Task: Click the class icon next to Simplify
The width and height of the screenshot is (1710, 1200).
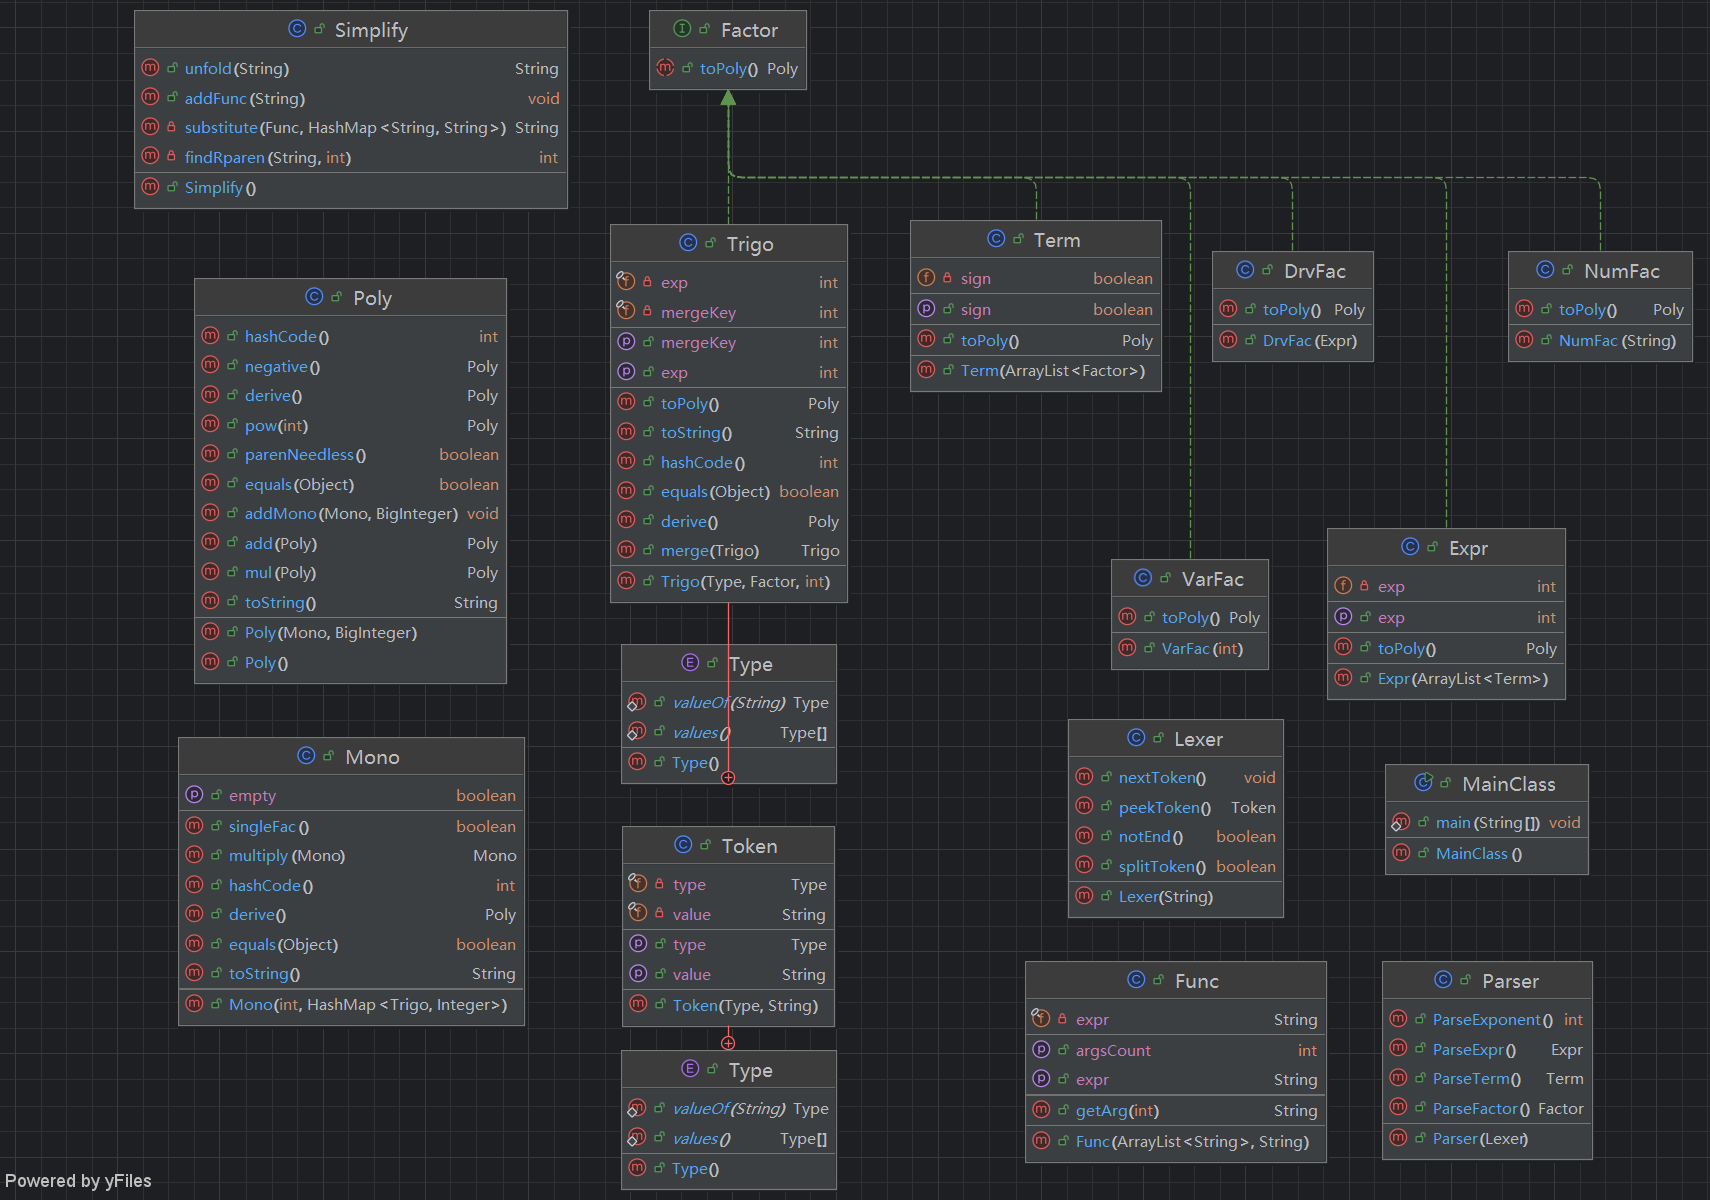Action: [297, 29]
